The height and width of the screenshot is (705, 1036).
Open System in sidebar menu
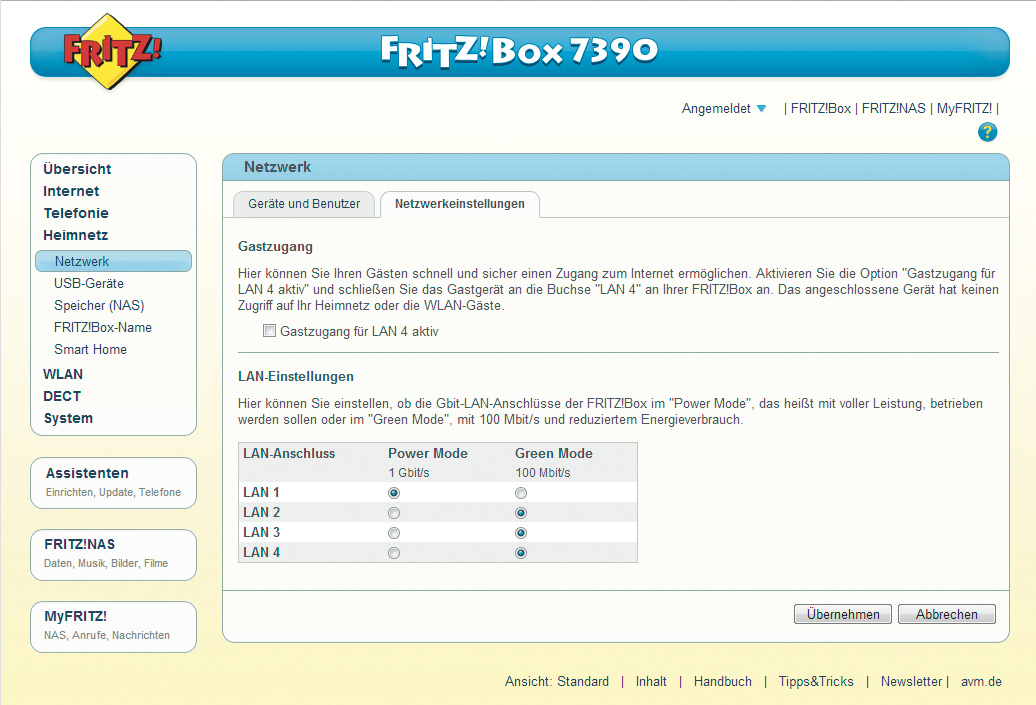[68, 418]
